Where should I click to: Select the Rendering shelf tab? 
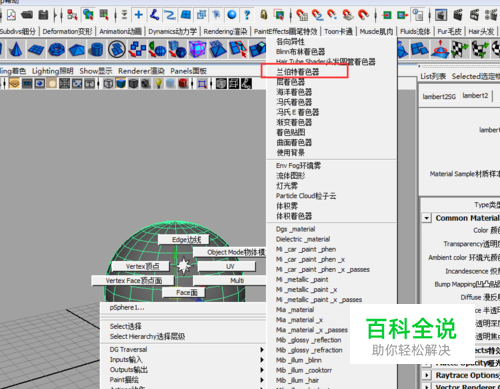[x=225, y=32]
